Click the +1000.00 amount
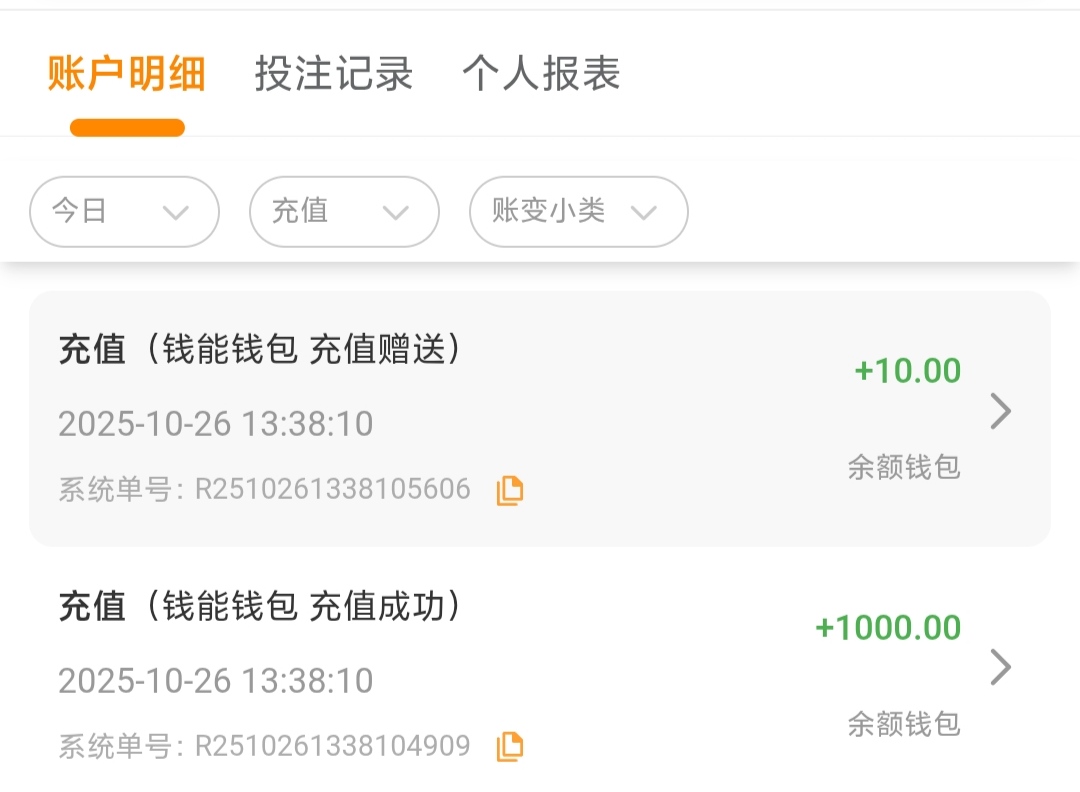 tap(888, 628)
